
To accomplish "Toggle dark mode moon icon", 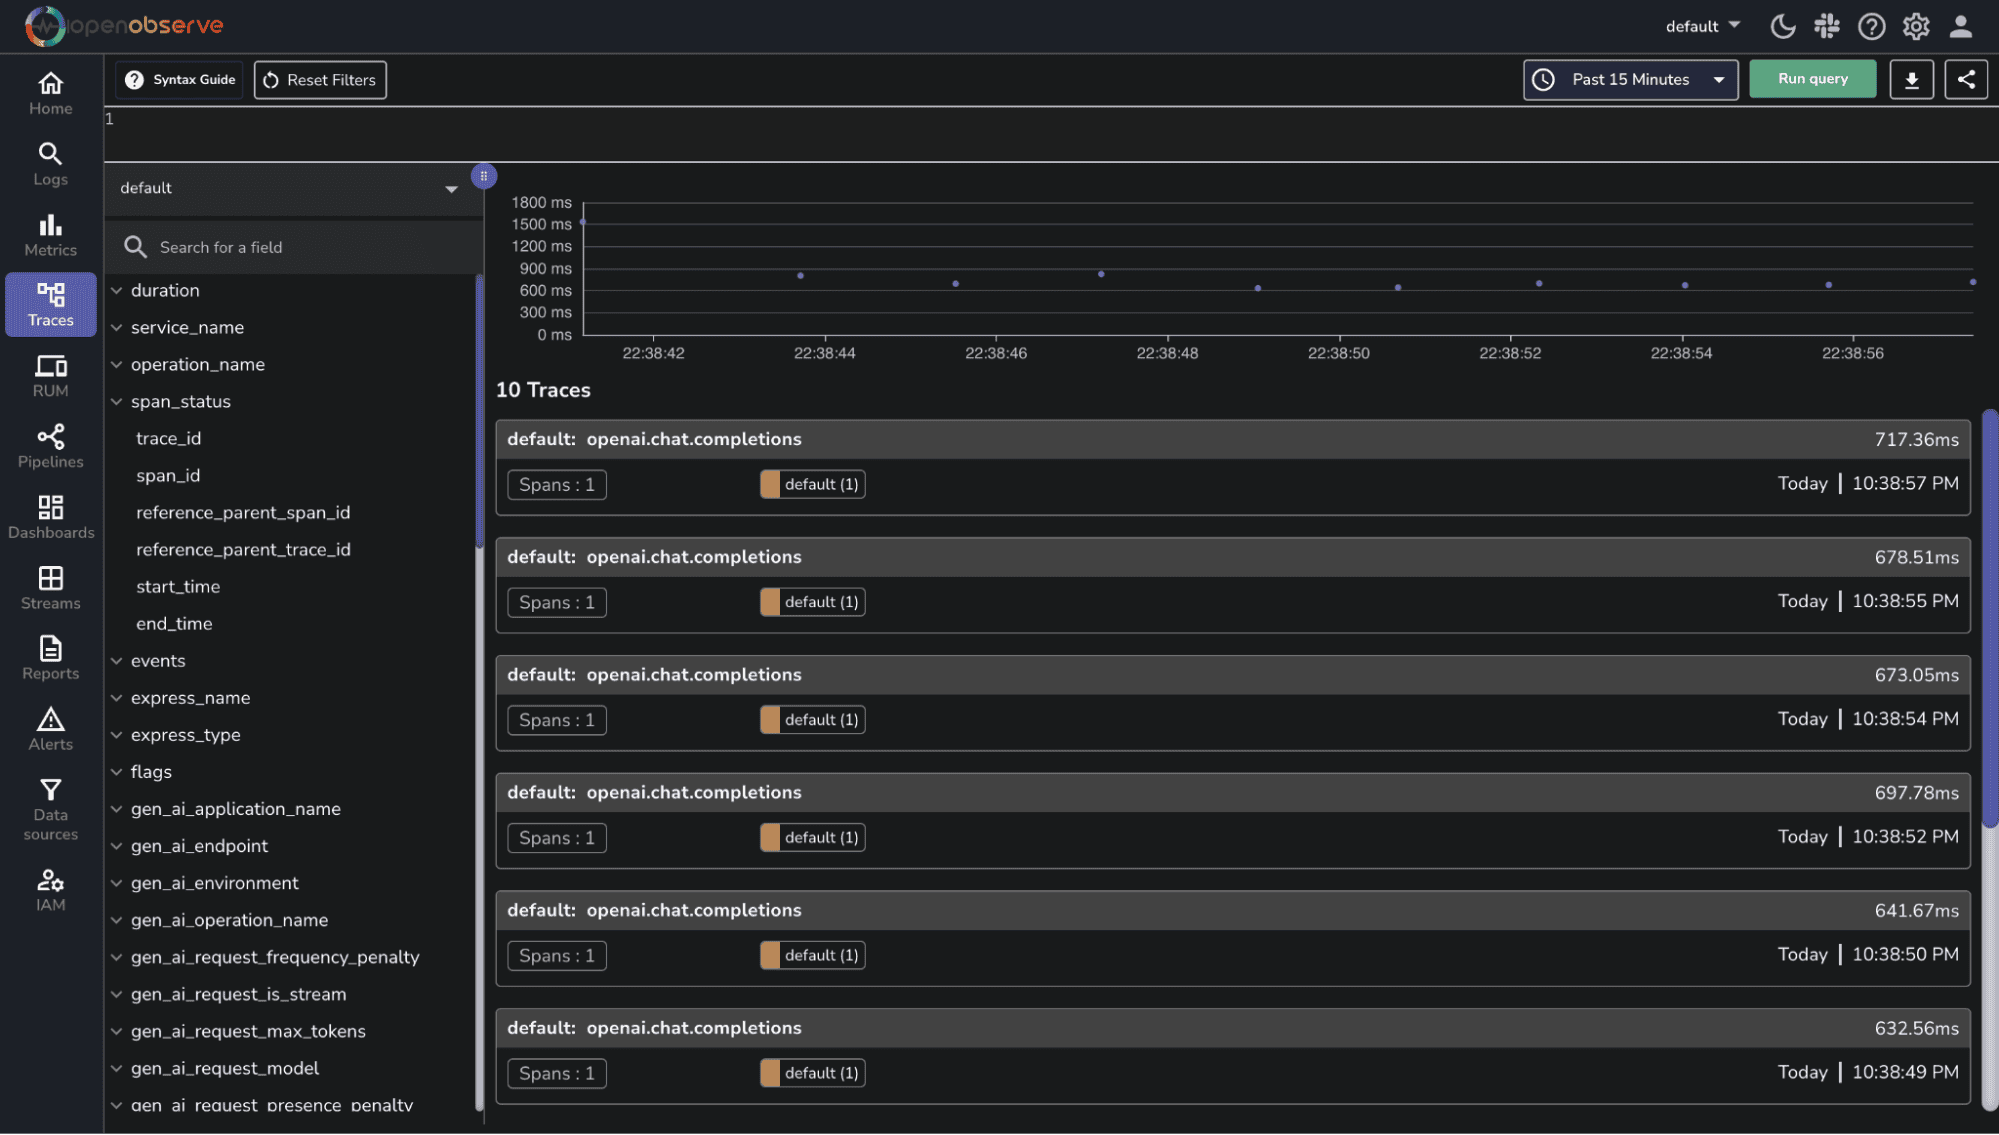I will point(1782,26).
